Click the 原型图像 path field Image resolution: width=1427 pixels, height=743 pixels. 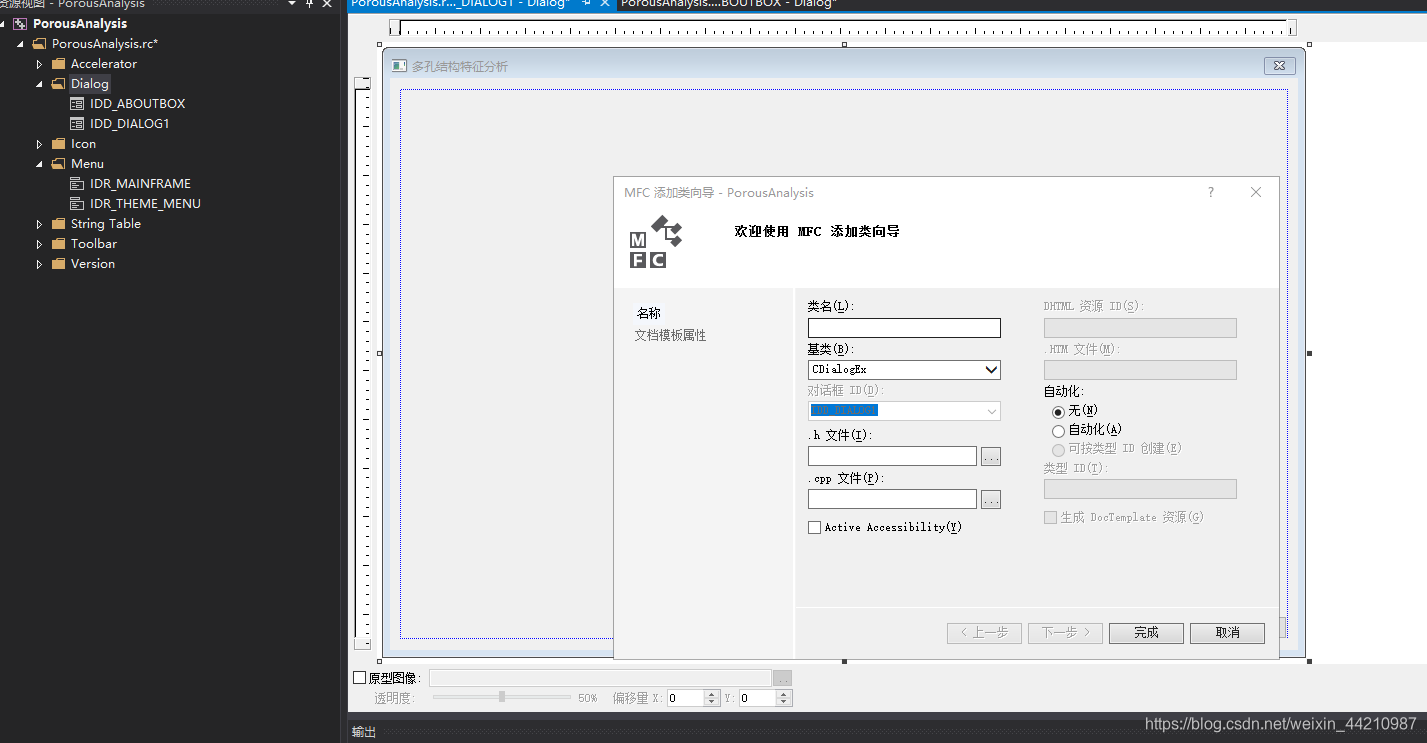point(600,678)
